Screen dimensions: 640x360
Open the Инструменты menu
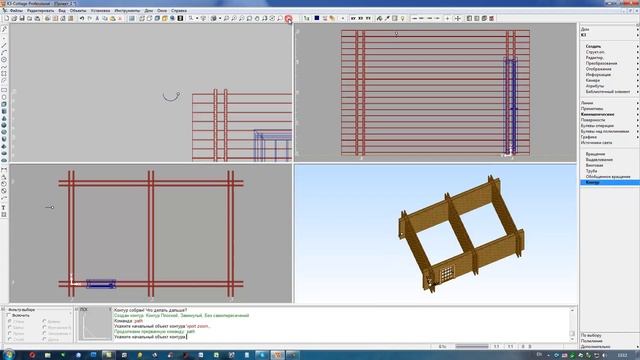point(127,11)
